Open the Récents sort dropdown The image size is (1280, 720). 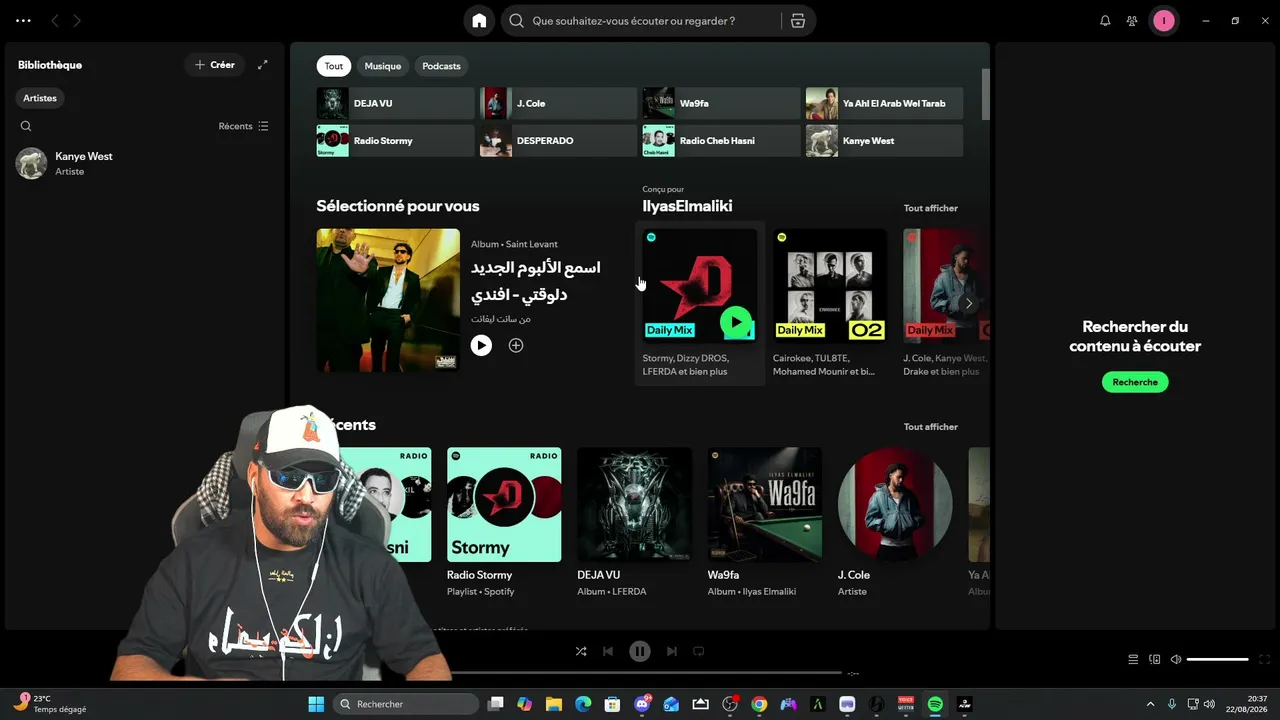pyautogui.click(x=244, y=126)
